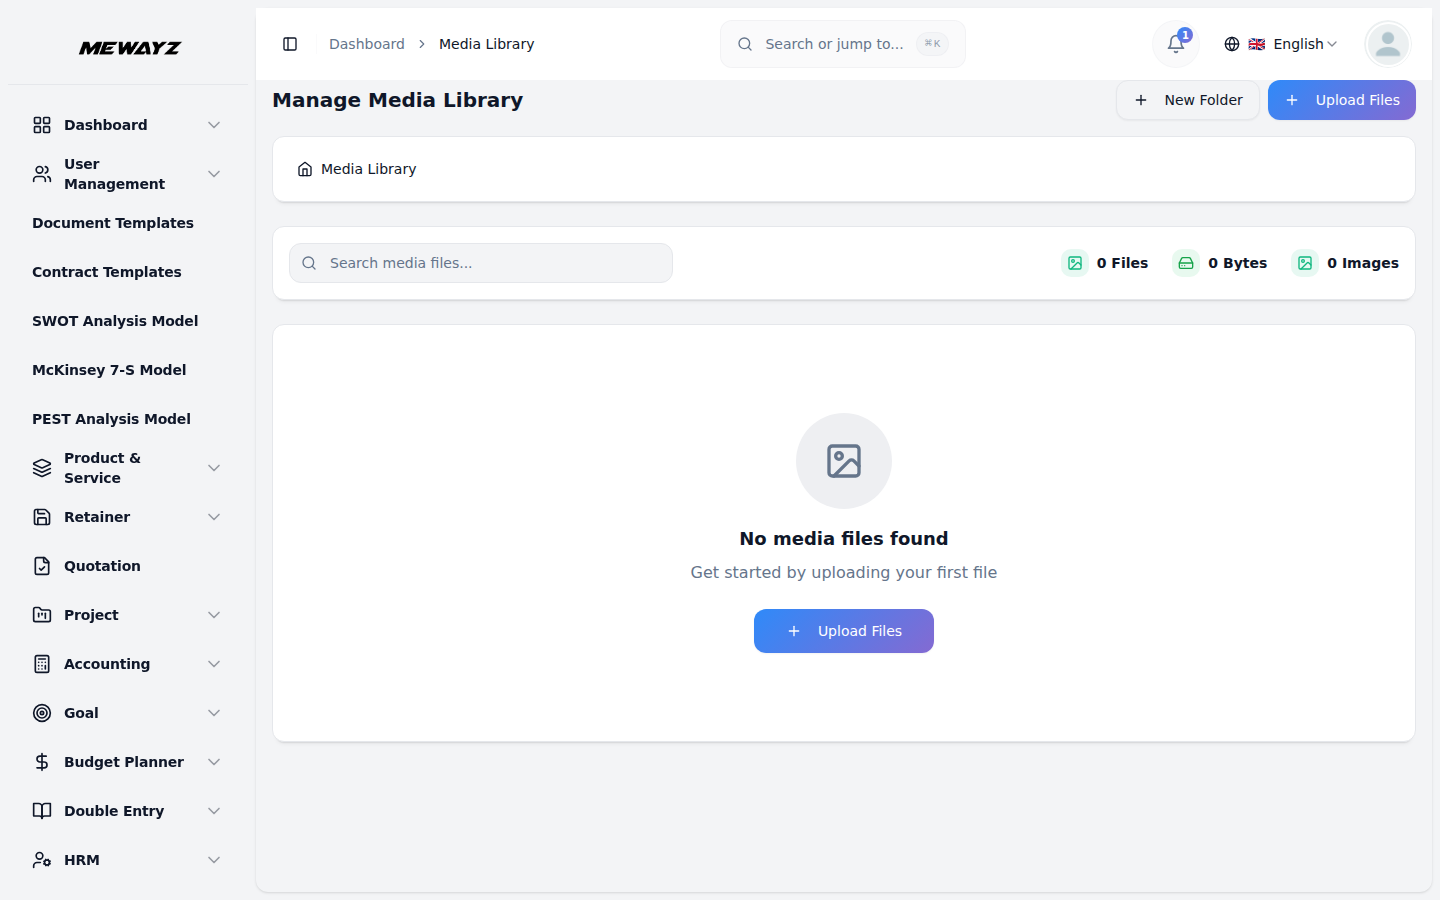This screenshot has width=1440, height=900.
Task: Click the Retainer disk icon in sidebar
Action: 41,516
